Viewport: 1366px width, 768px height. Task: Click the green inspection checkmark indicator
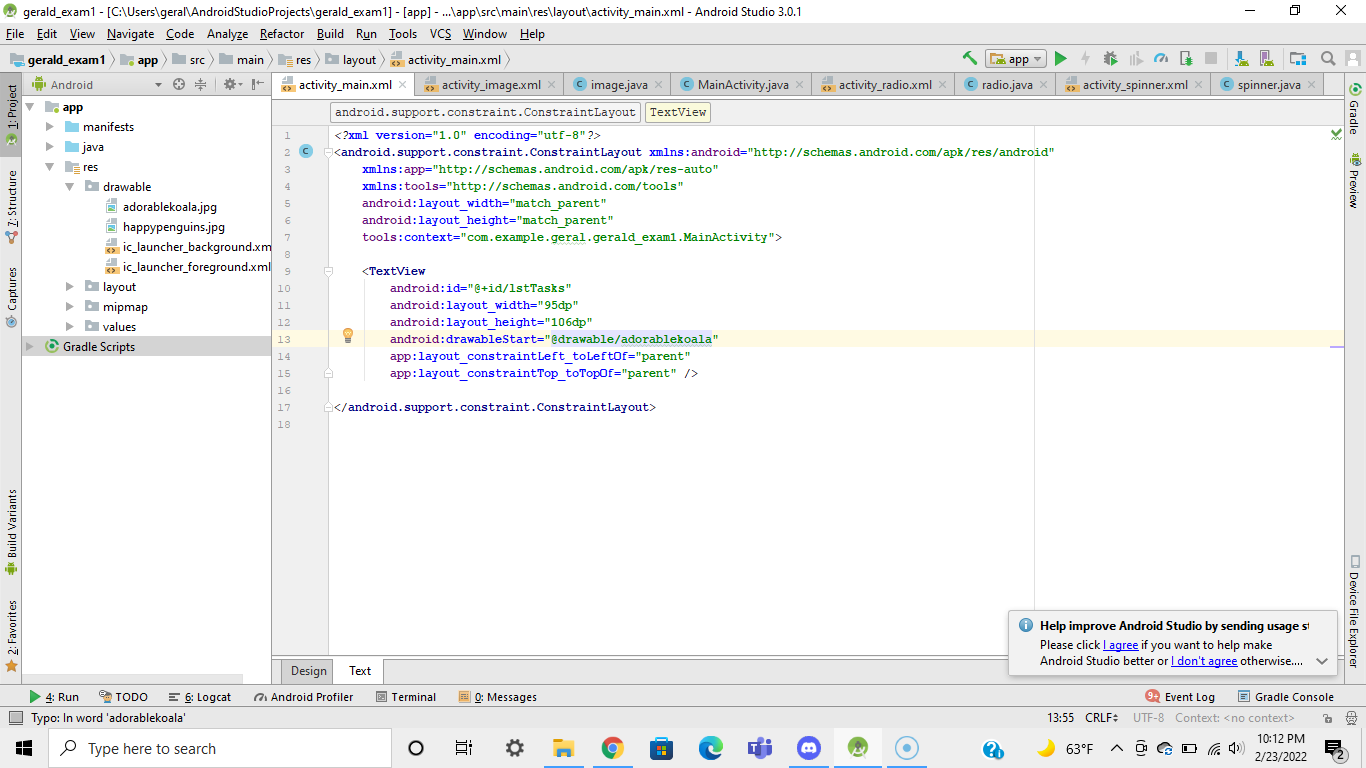coord(1336,133)
